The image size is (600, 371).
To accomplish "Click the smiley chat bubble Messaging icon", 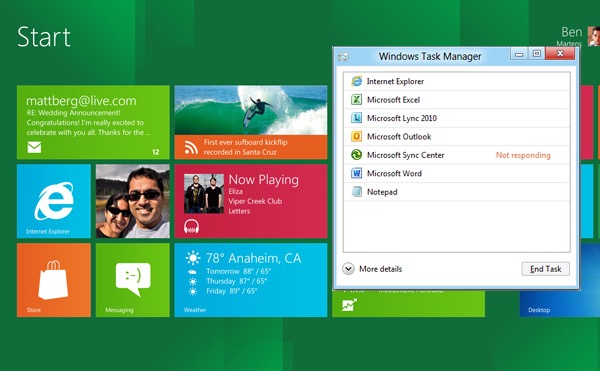I will [133, 279].
